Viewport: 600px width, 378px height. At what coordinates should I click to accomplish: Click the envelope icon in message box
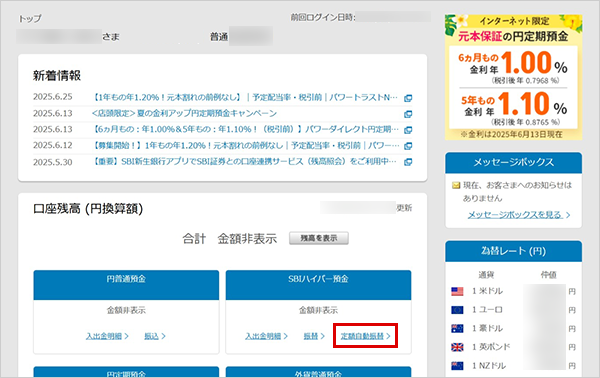tap(456, 186)
